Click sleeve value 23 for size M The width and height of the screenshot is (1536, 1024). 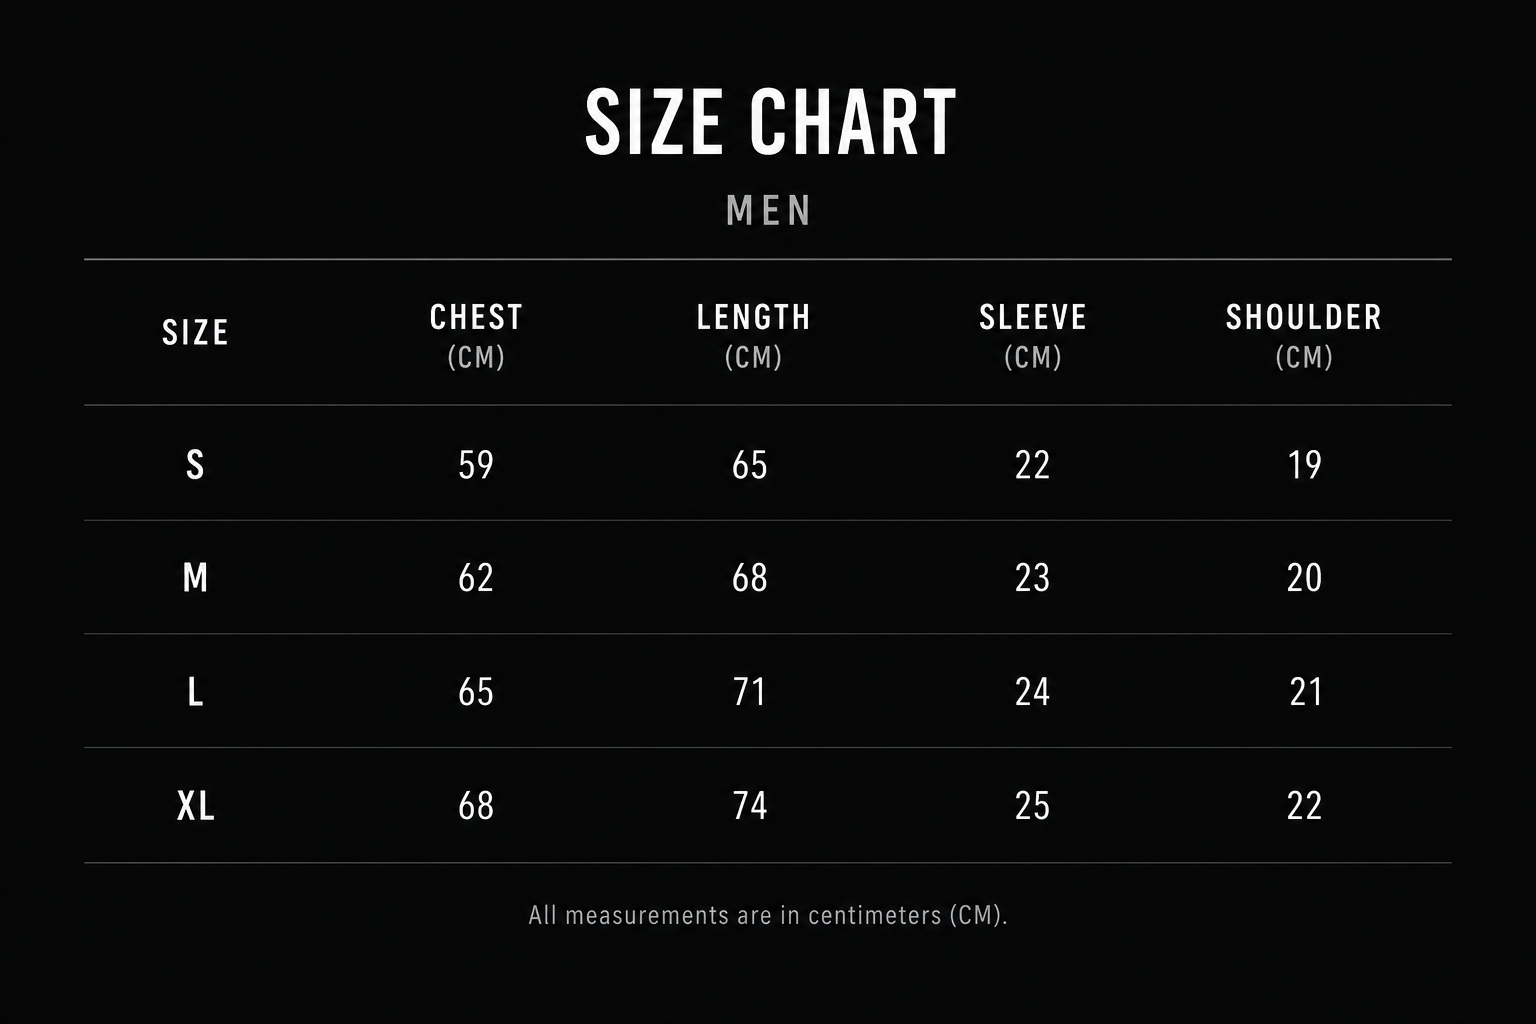(x=1032, y=577)
